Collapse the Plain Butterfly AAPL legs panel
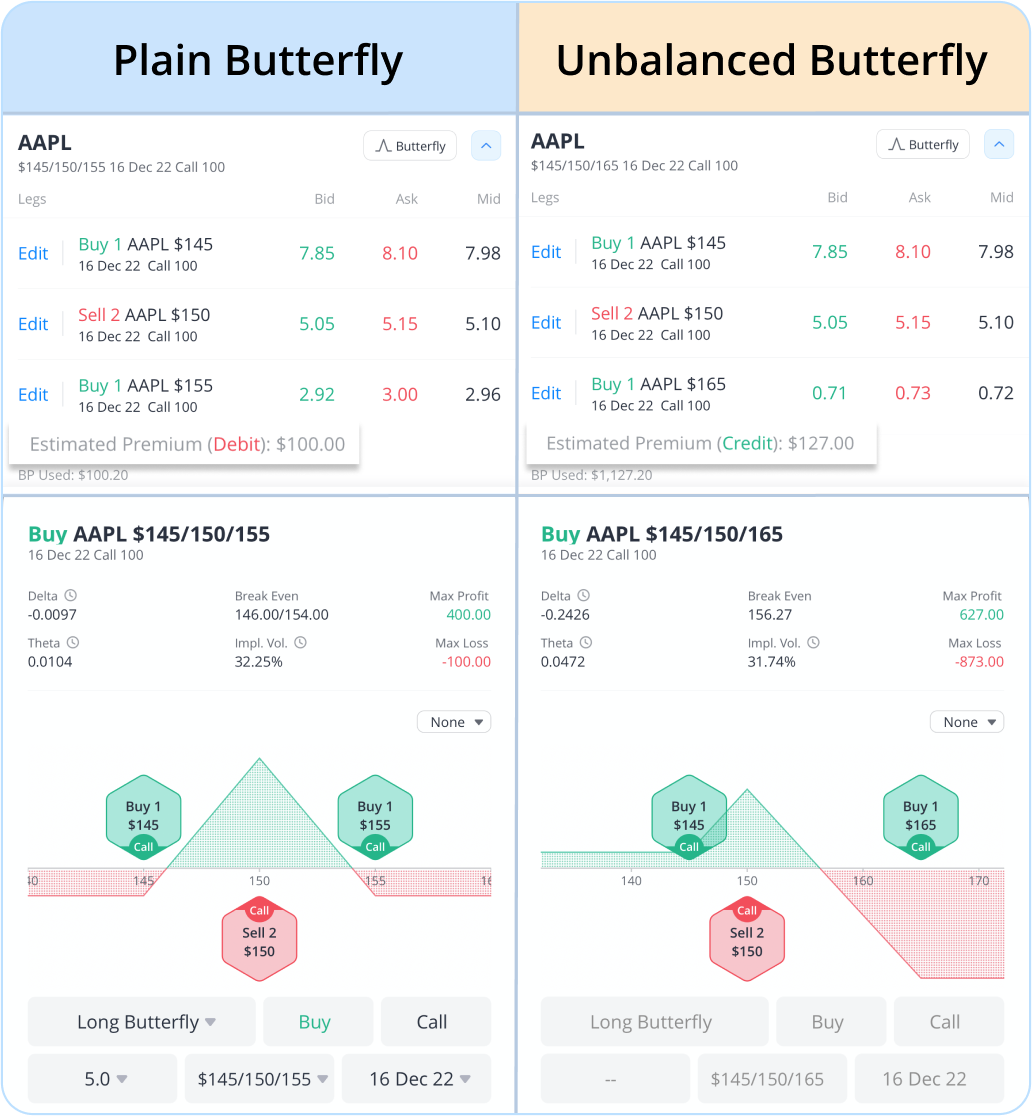The width and height of the screenshot is (1032, 1116). pos(486,146)
